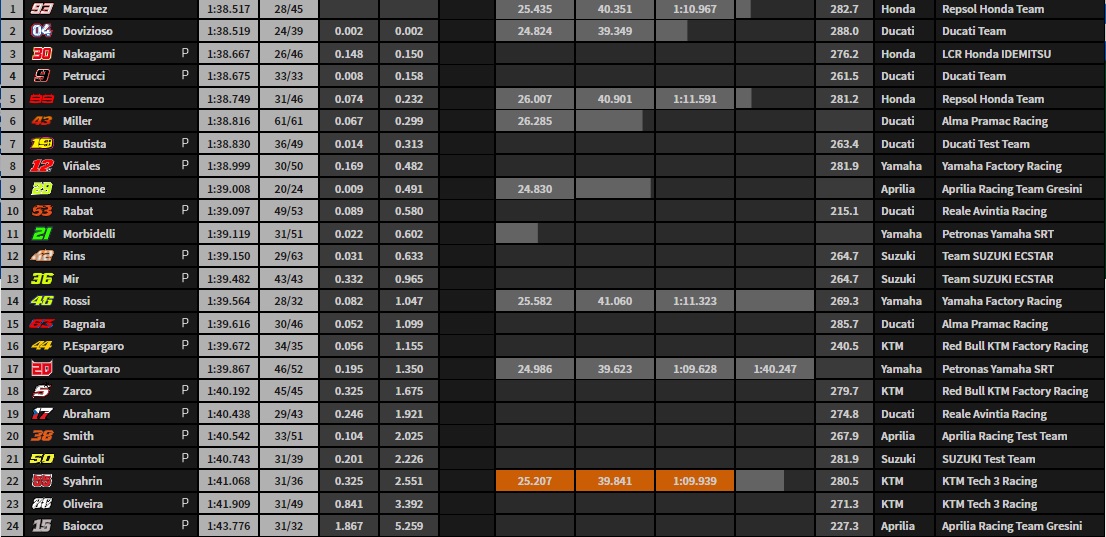Click Abraham's number 17 badge
The image size is (1106, 537).
(x=42, y=414)
